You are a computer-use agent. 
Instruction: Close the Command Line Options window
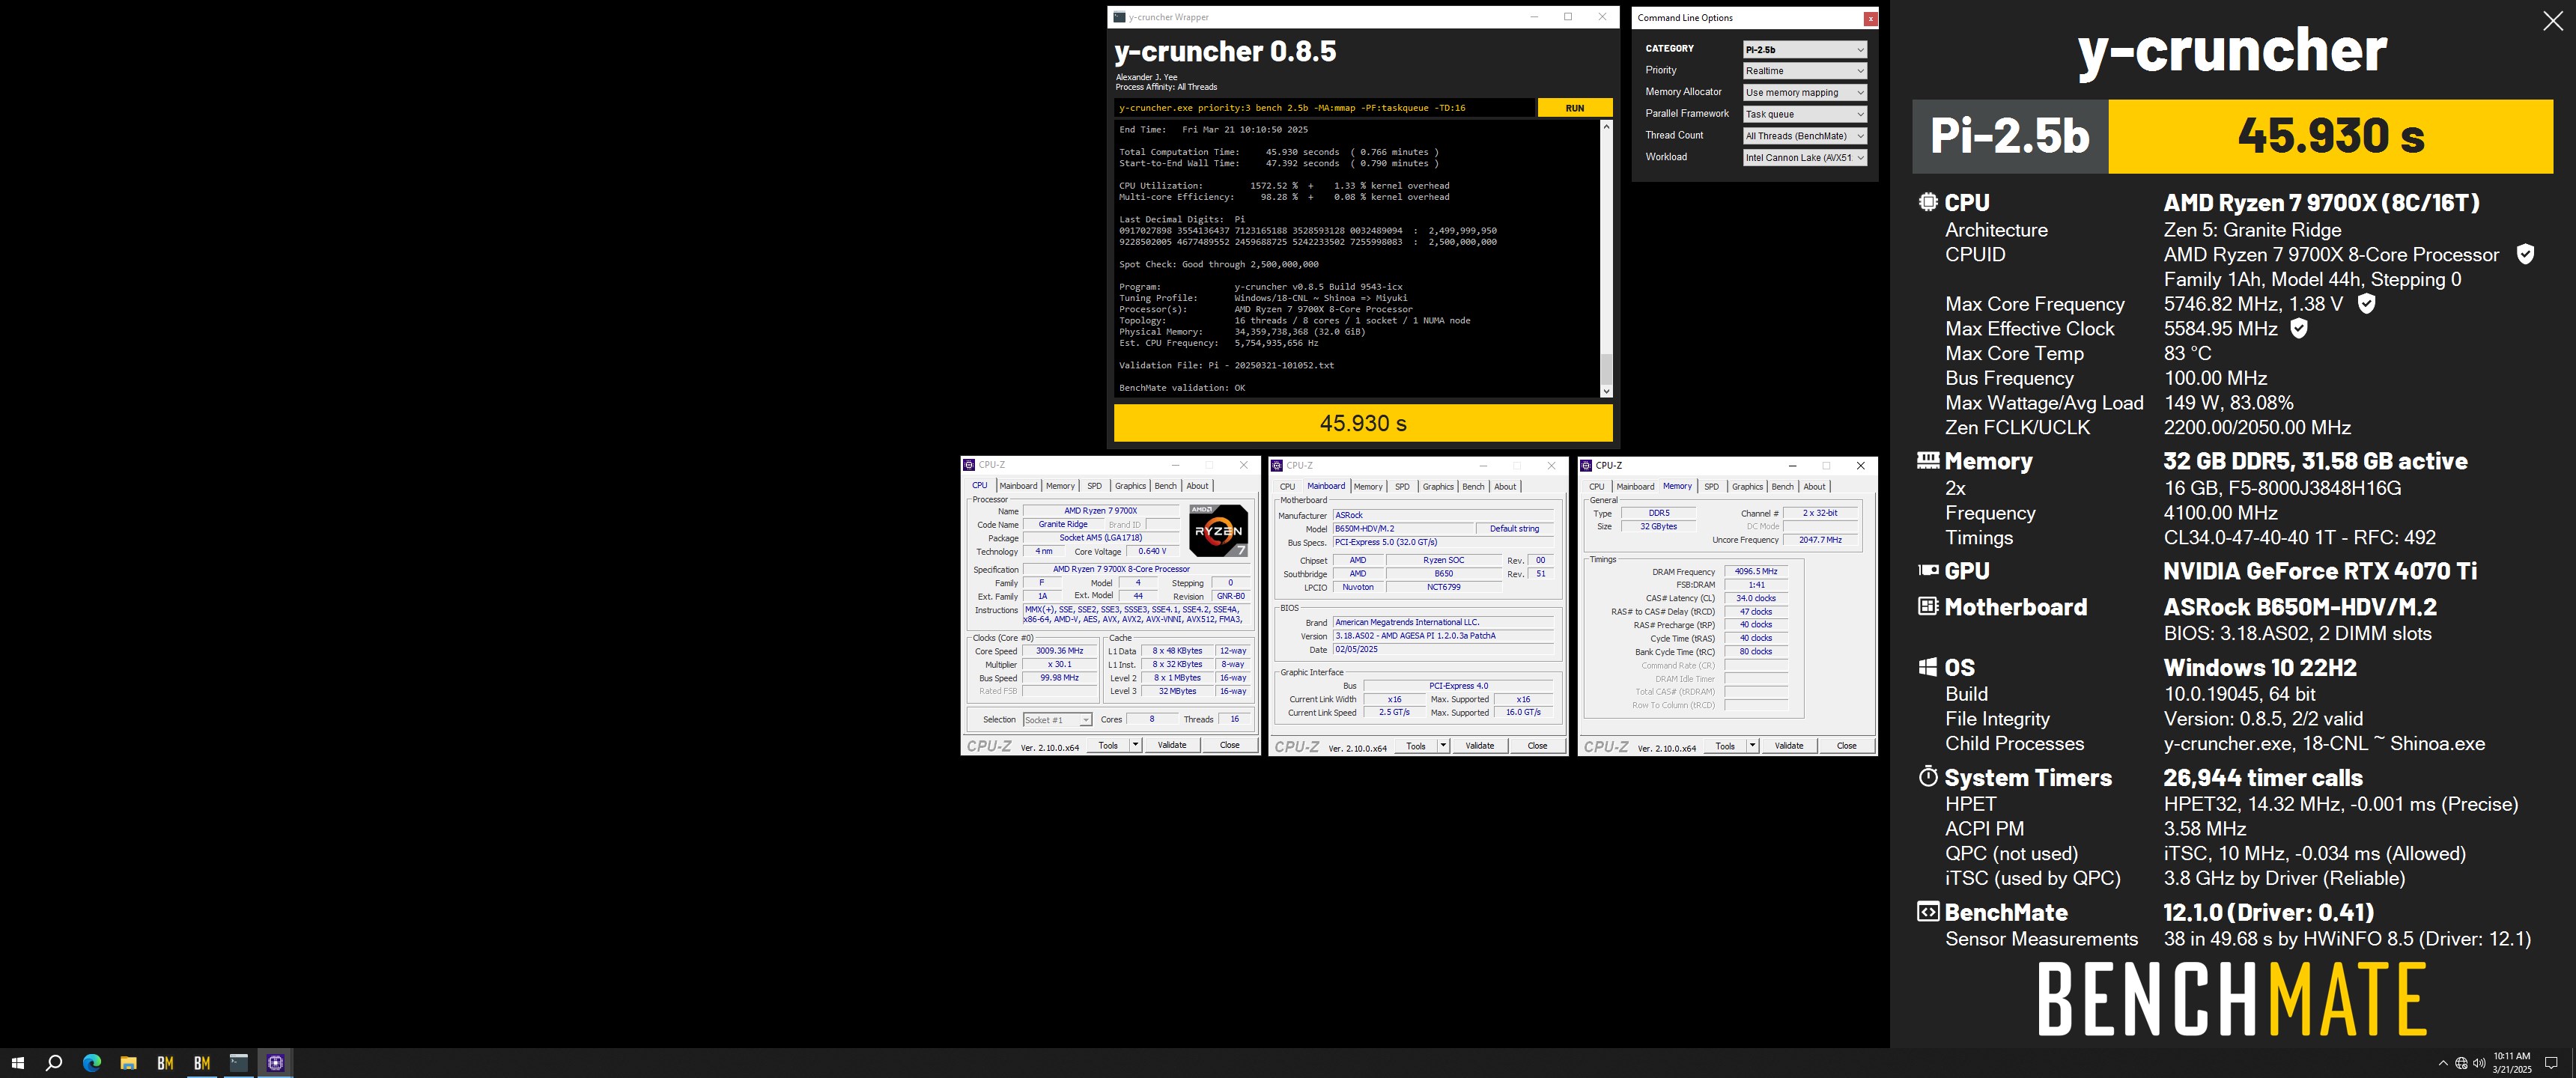click(x=1870, y=18)
